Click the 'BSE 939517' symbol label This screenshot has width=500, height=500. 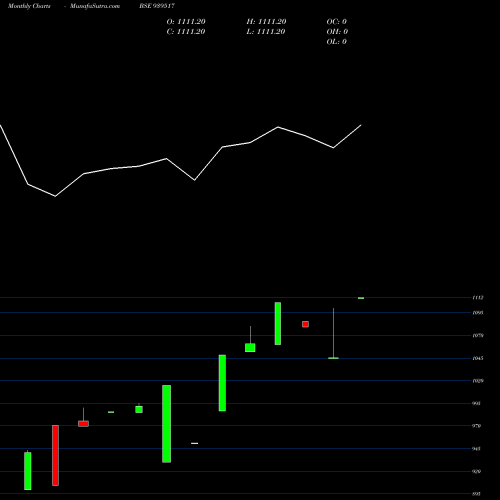click(x=157, y=6)
